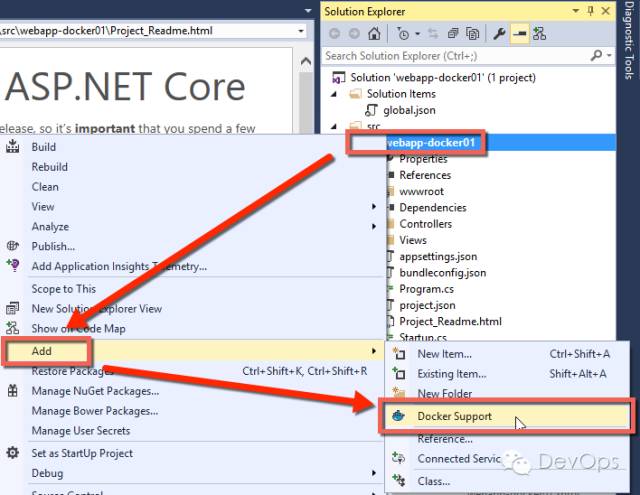
Task: Click Publish... in the context menu
Action: pos(53,246)
